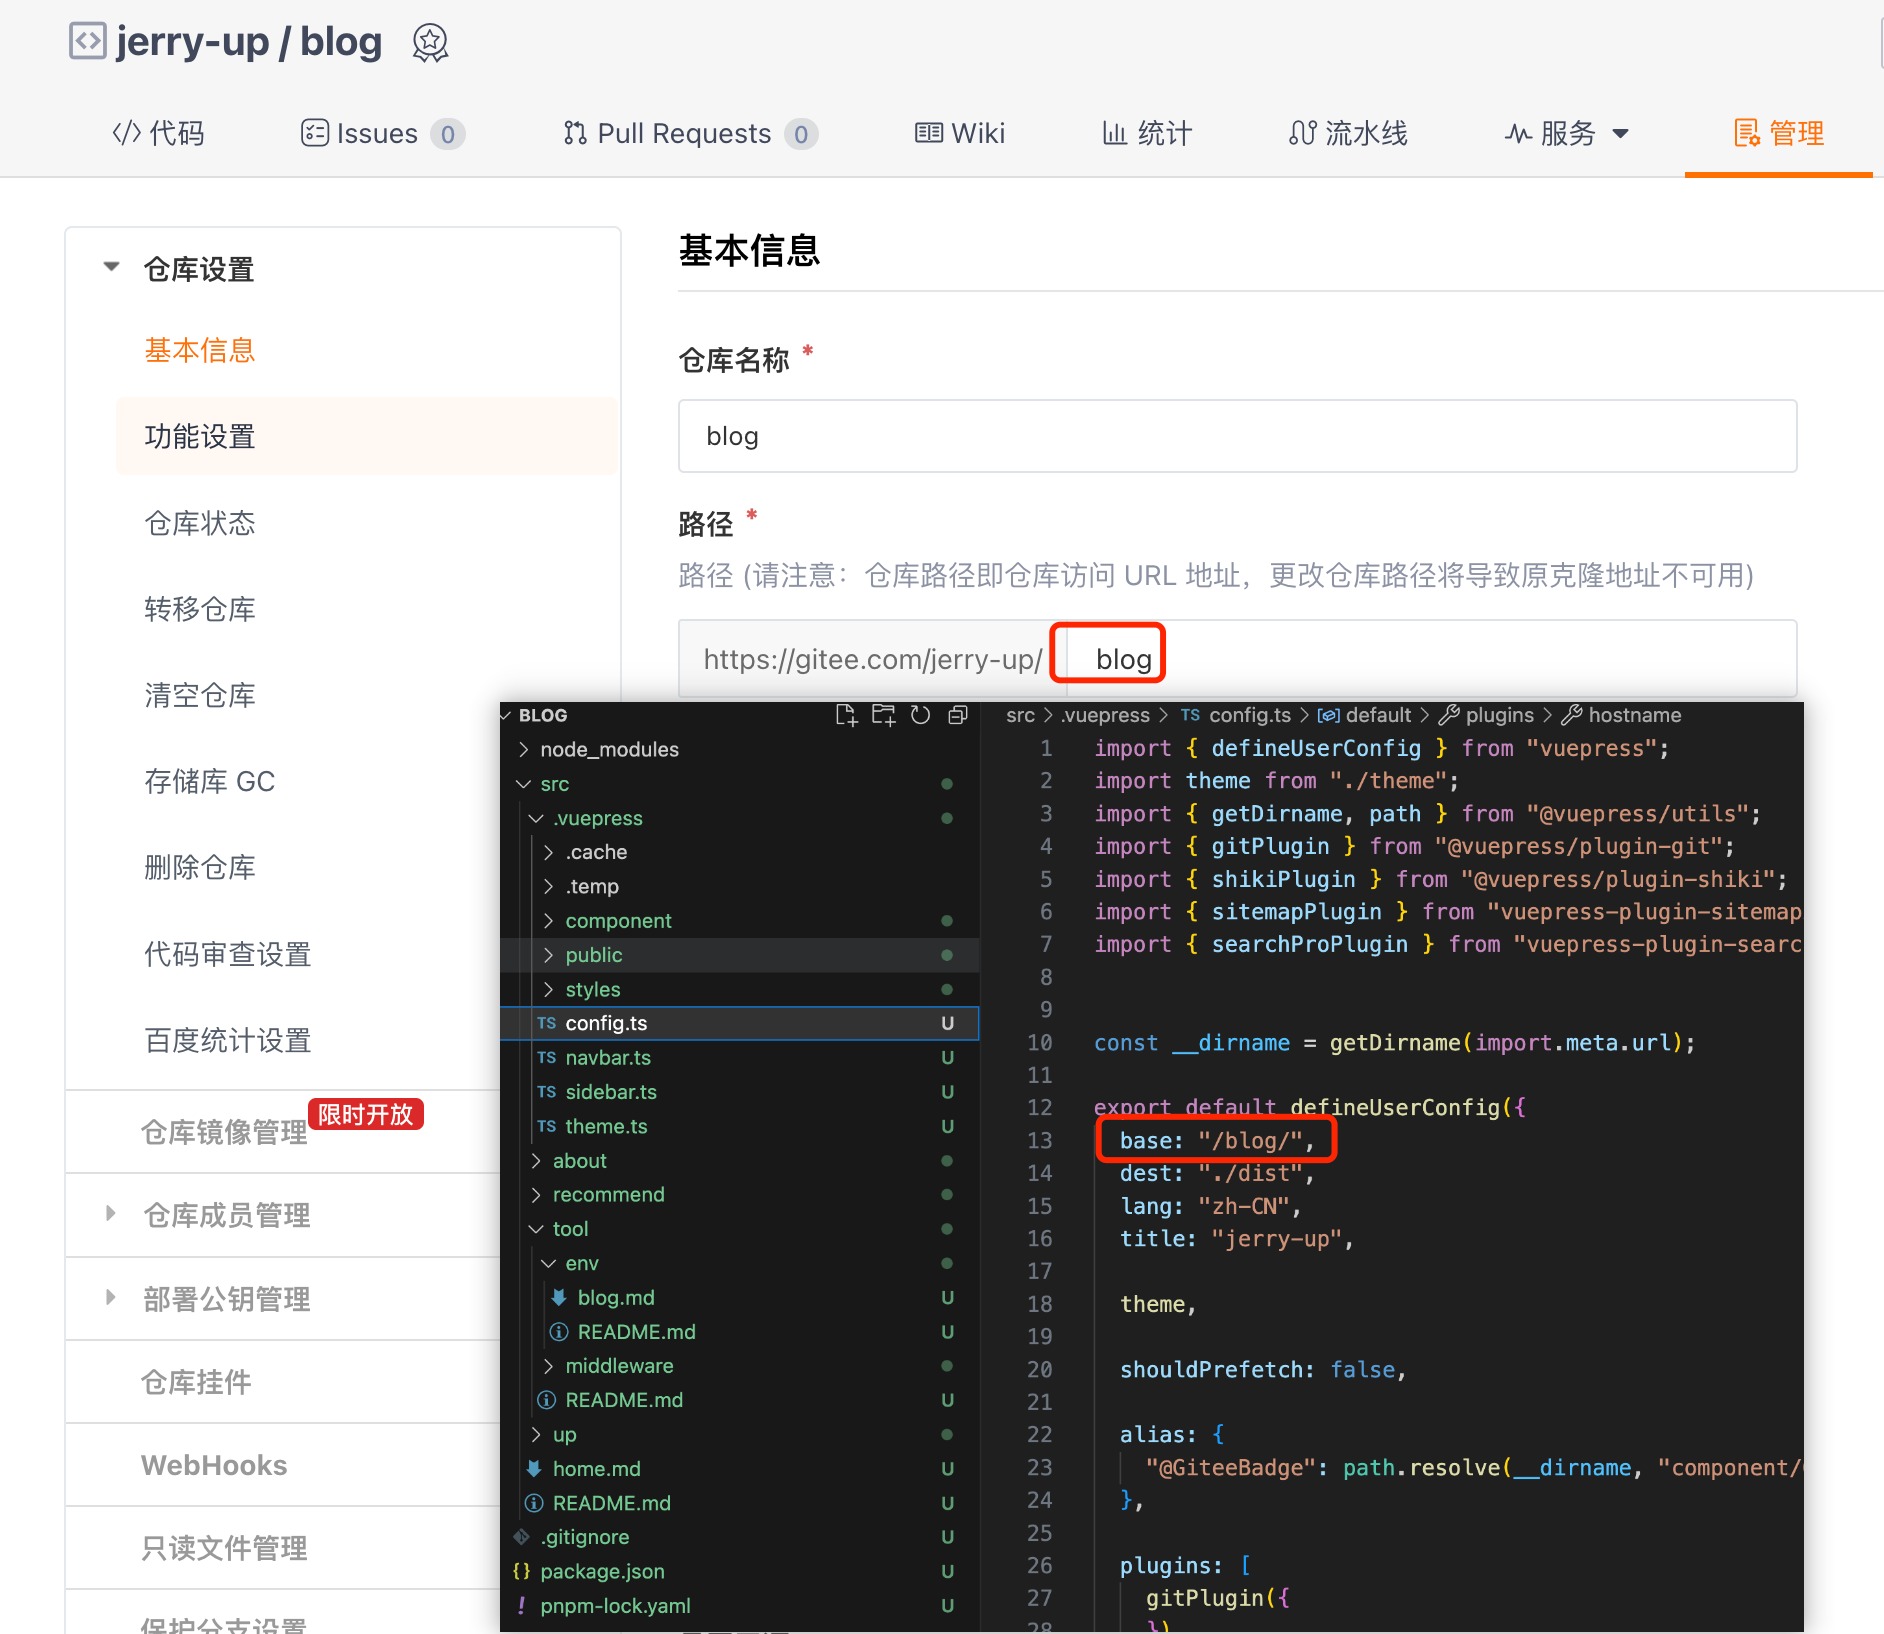Click the code brackets icon before the repo name

88,42
